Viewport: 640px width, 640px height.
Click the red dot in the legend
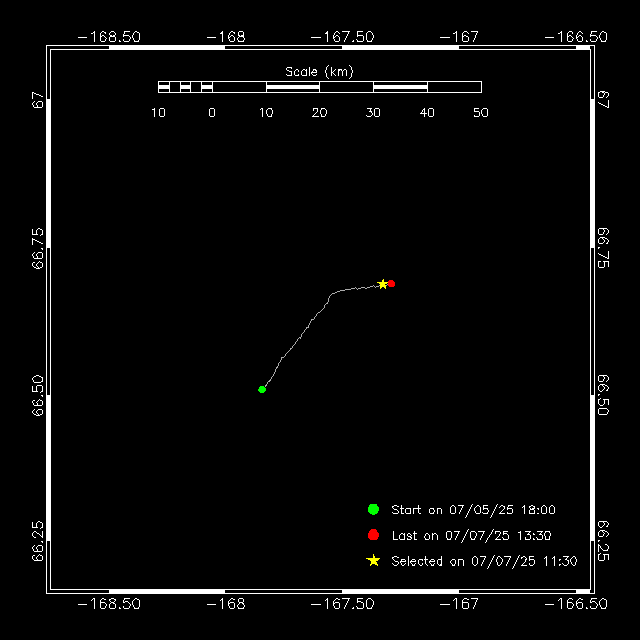click(373, 535)
